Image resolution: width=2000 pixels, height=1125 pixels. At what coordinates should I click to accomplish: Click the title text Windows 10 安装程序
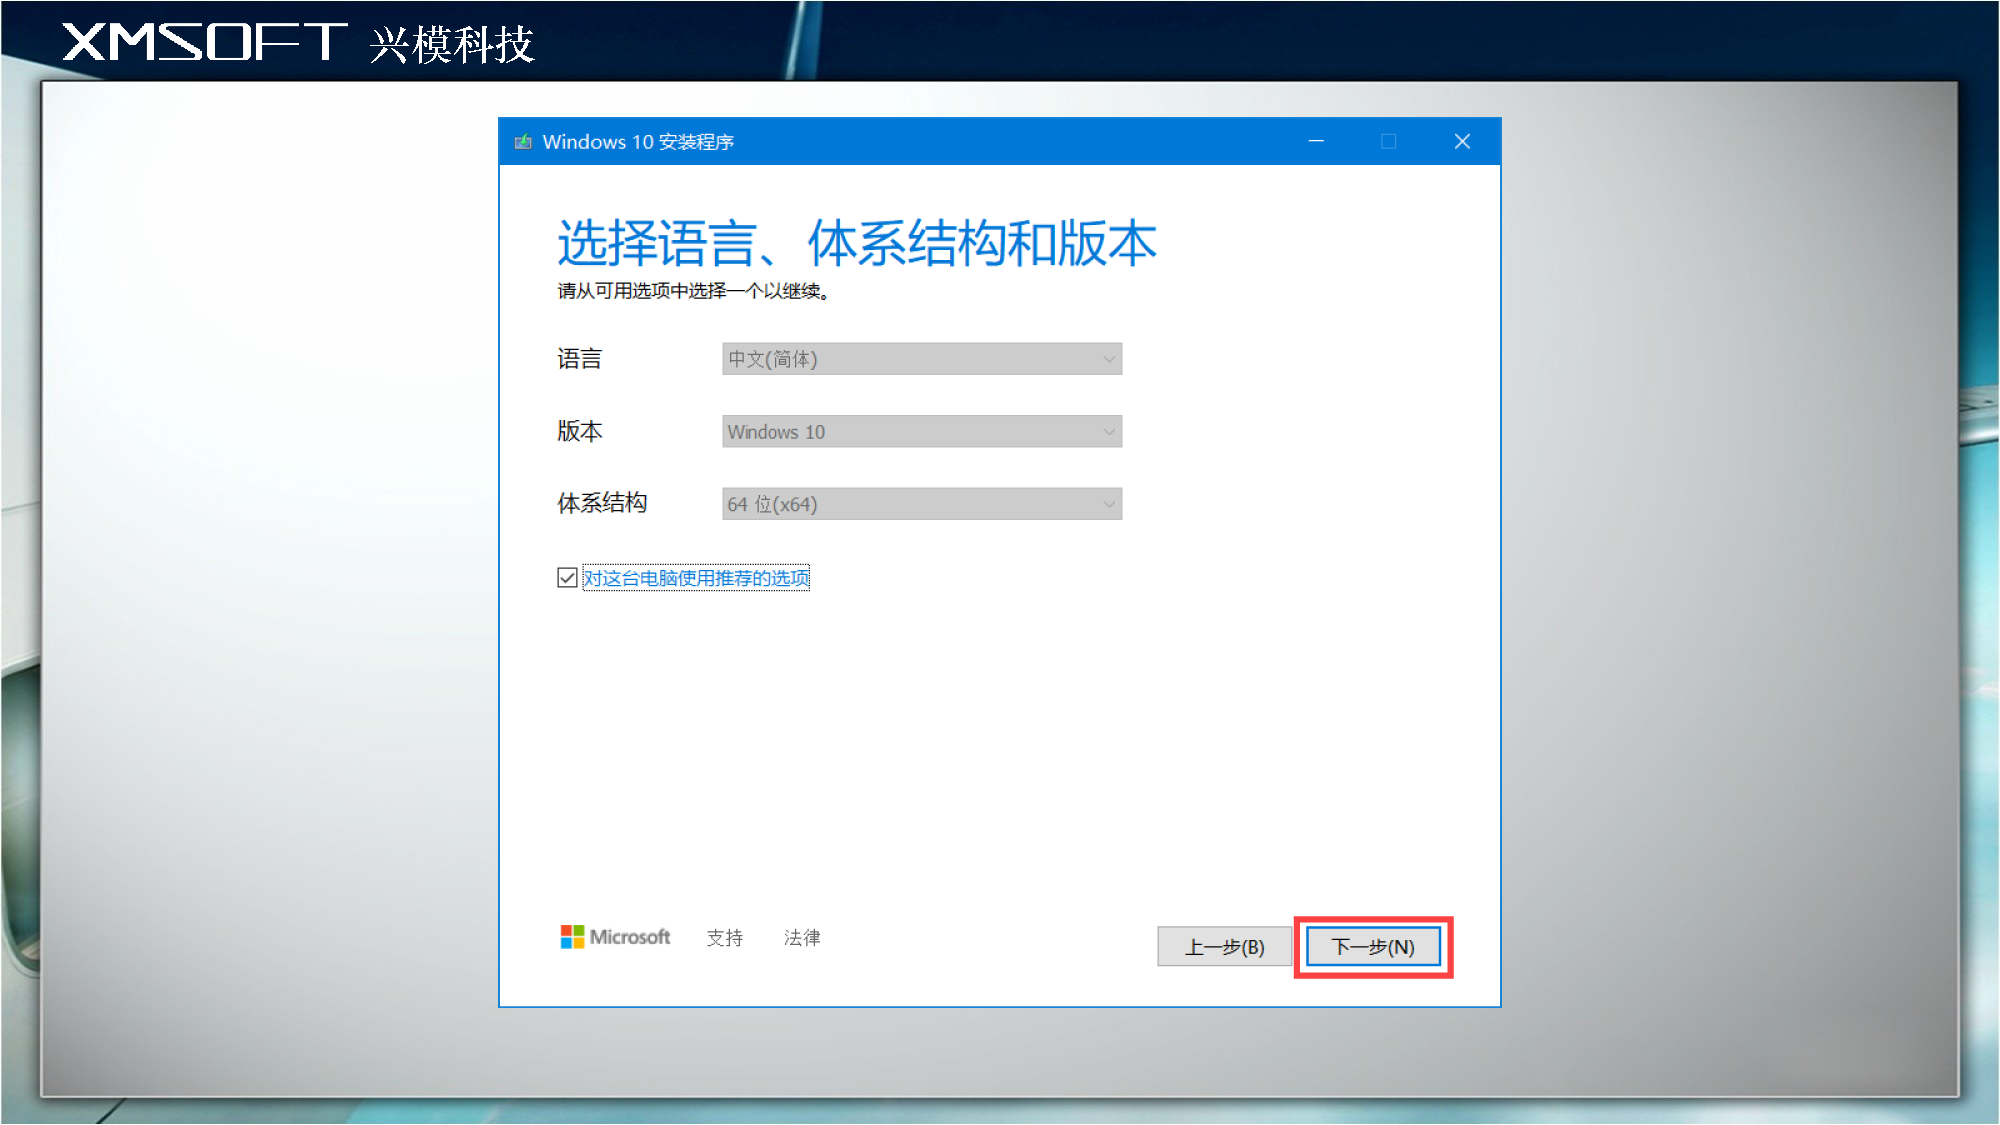tap(638, 142)
